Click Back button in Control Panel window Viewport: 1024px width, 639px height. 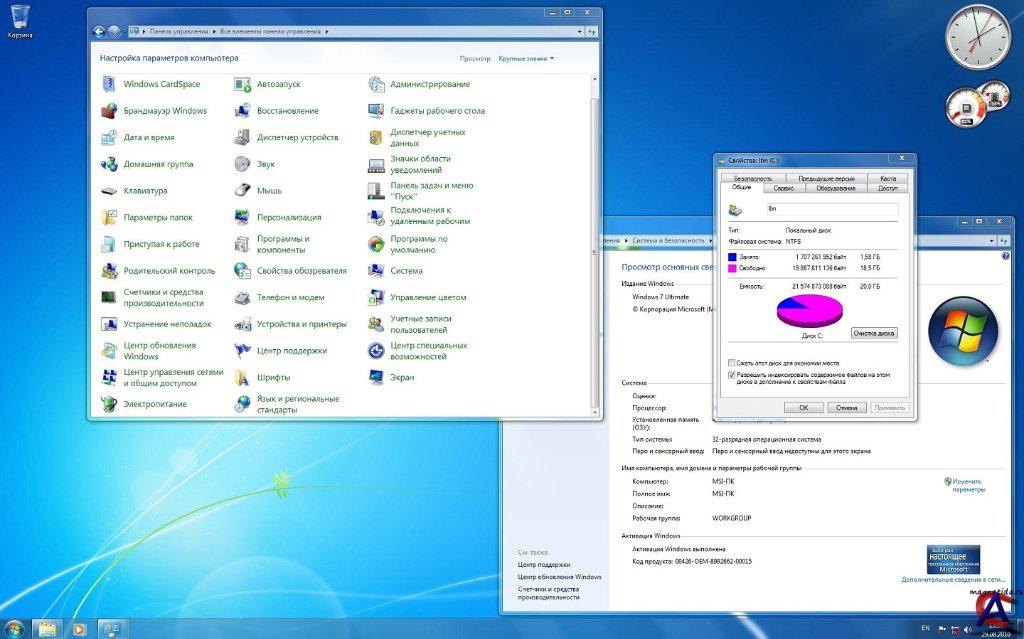pyautogui.click(x=99, y=31)
